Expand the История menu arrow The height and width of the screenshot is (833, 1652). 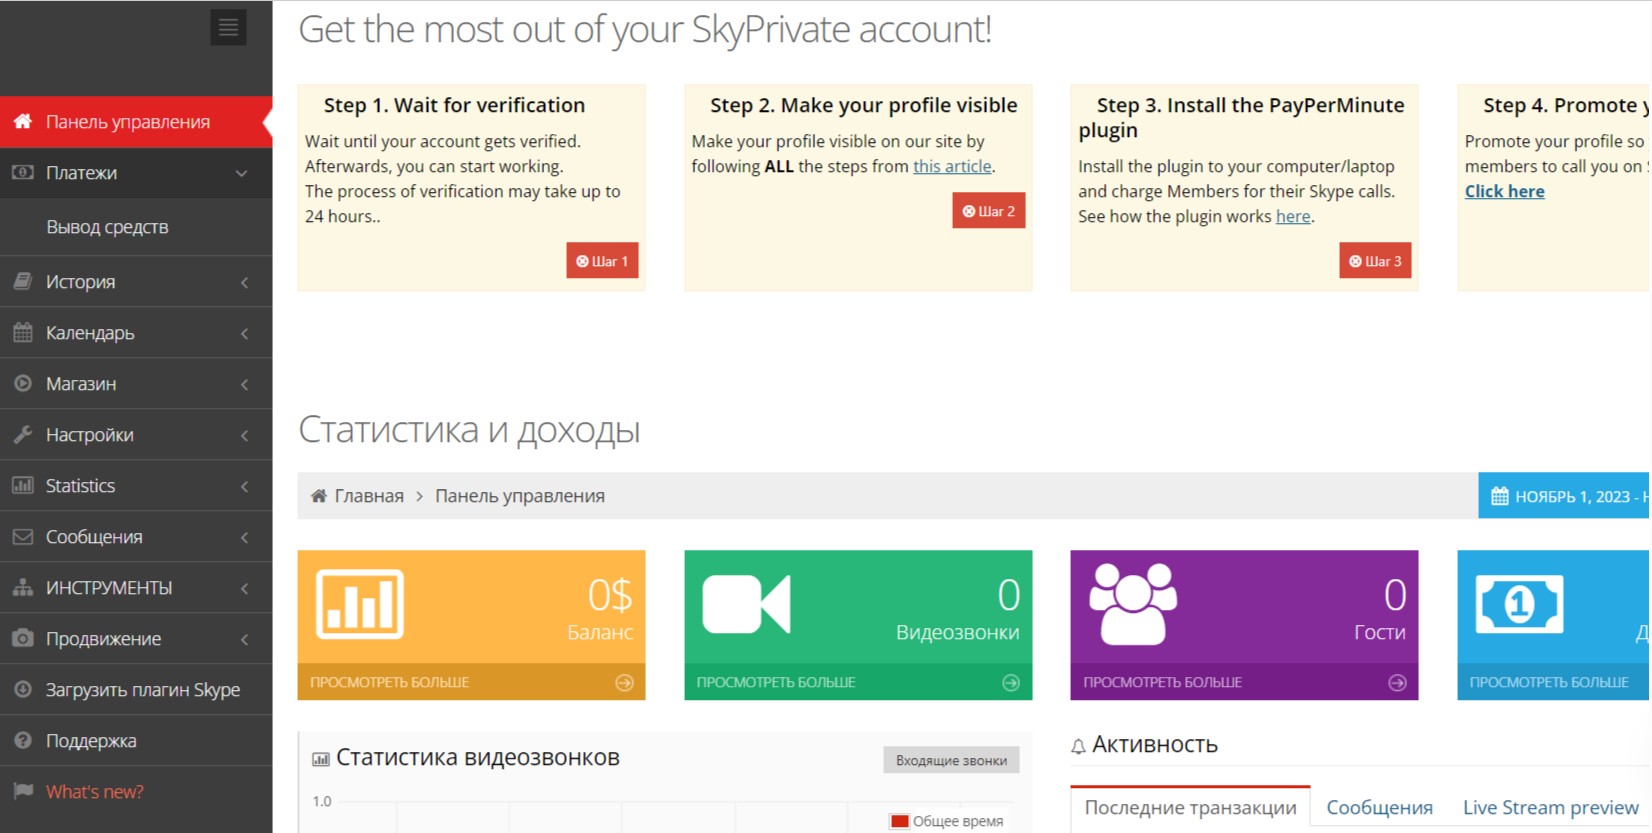[x=244, y=283]
